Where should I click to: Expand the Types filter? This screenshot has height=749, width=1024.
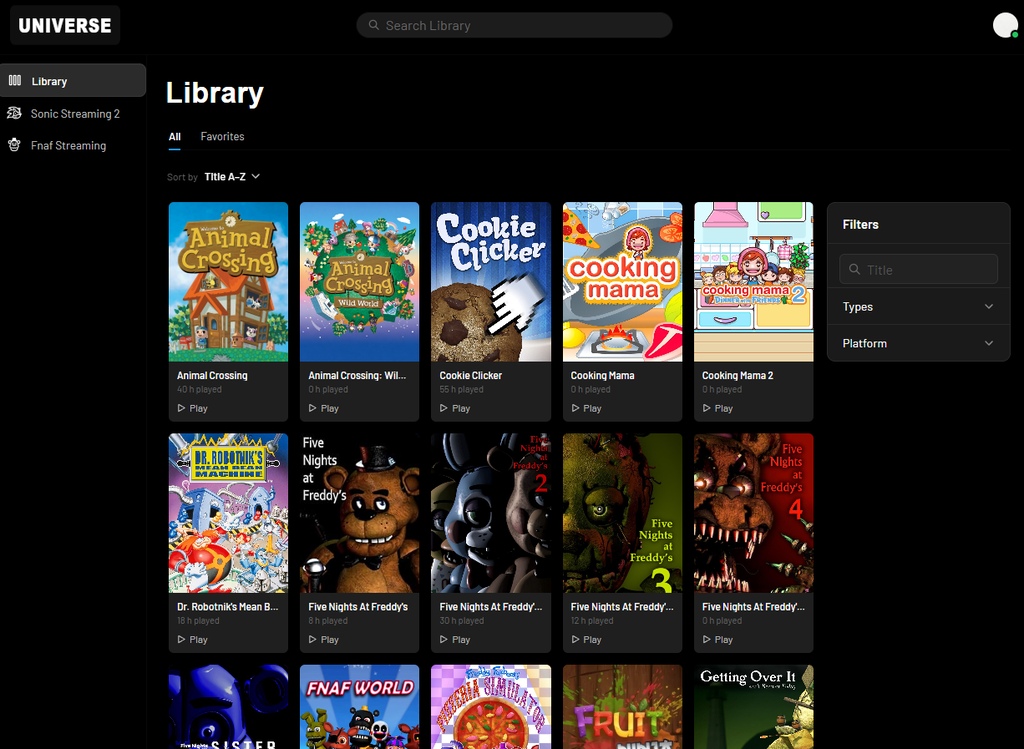918,306
